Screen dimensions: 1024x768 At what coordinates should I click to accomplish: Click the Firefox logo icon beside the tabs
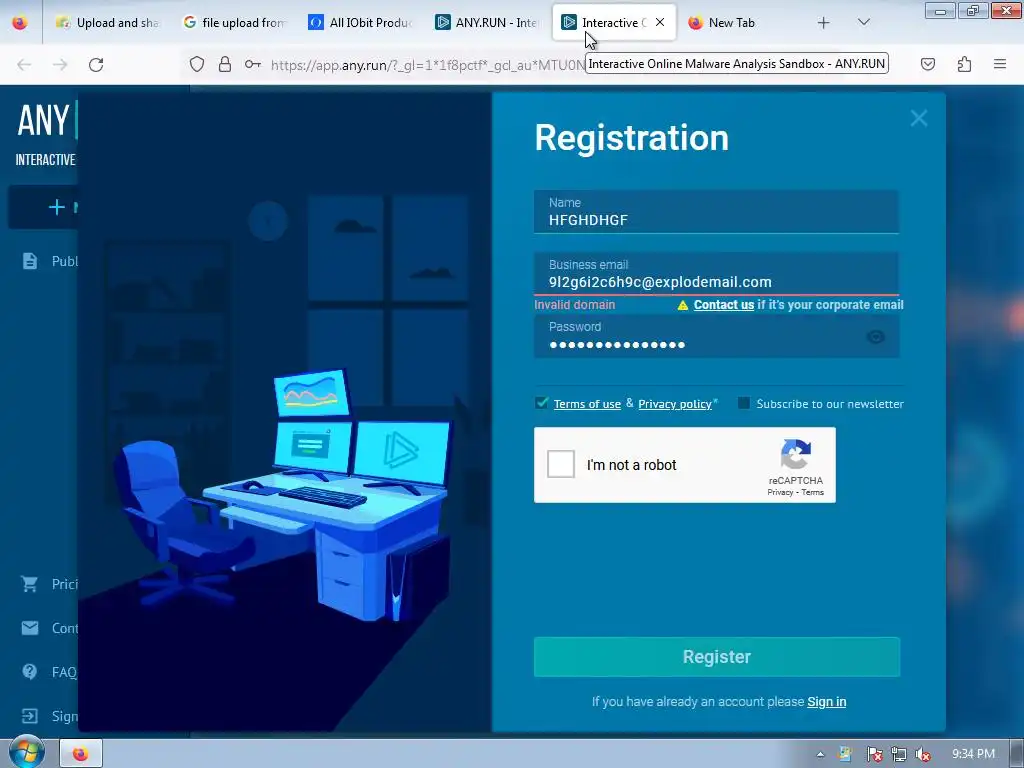point(20,23)
